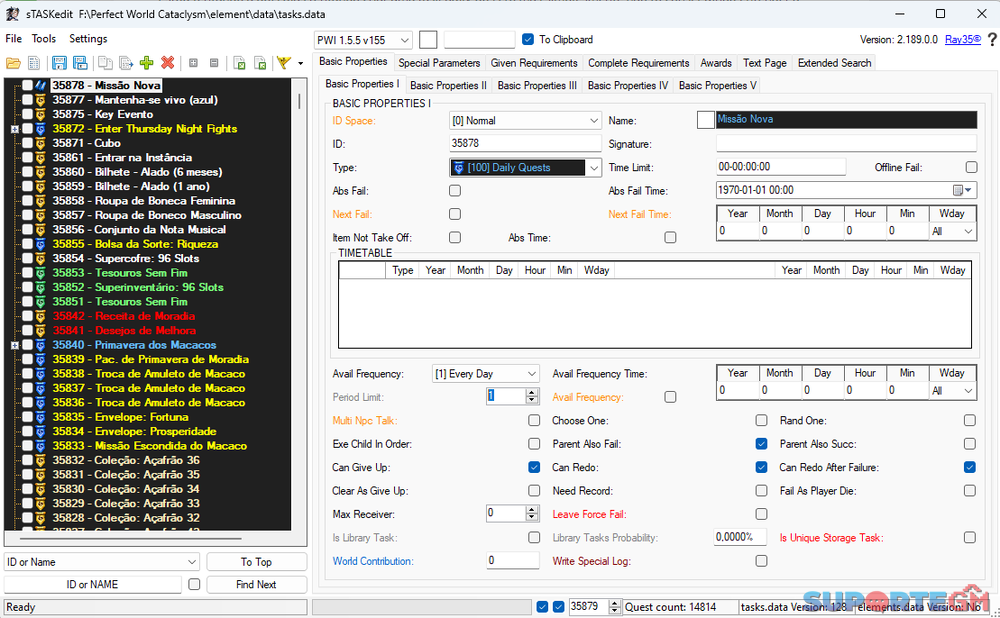This screenshot has width=1000, height=618.
Task: Click the green plus add task icon
Action: click(x=147, y=63)
